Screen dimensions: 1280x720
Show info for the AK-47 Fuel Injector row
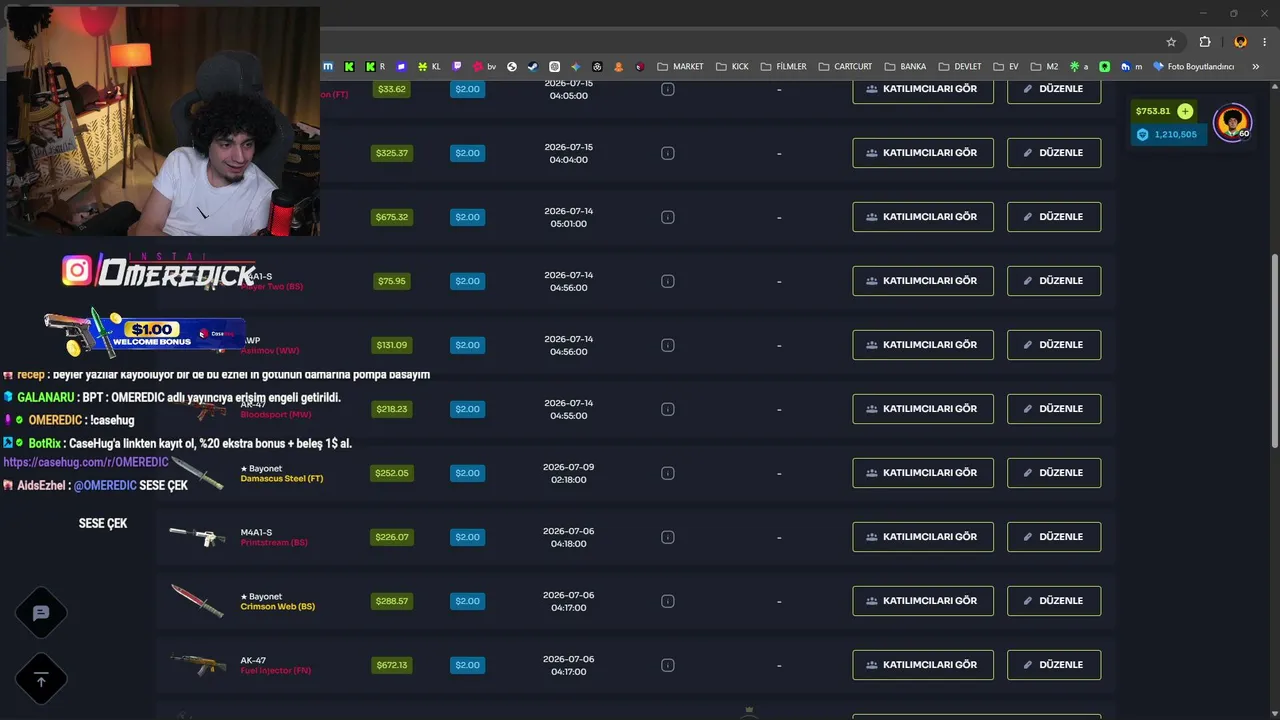pos(668,665)
